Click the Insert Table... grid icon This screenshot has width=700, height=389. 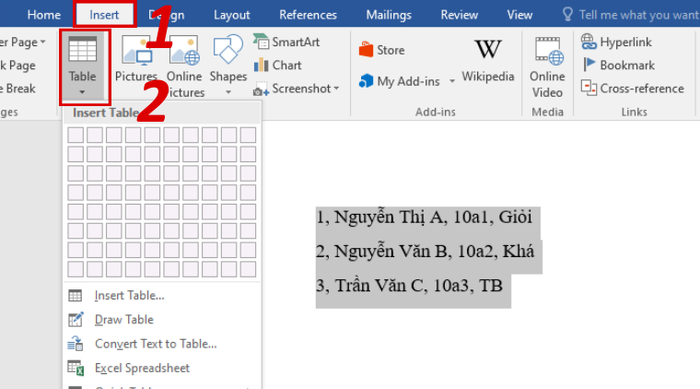(x=75, y=295)
